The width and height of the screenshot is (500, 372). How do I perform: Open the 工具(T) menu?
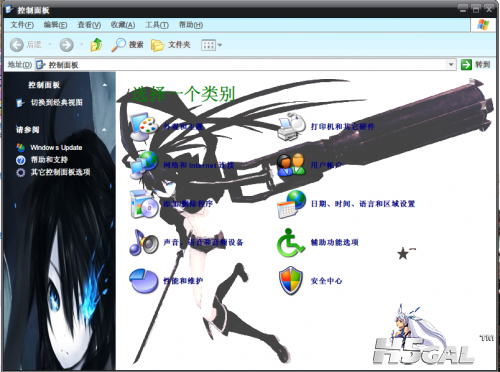(157, 25)
